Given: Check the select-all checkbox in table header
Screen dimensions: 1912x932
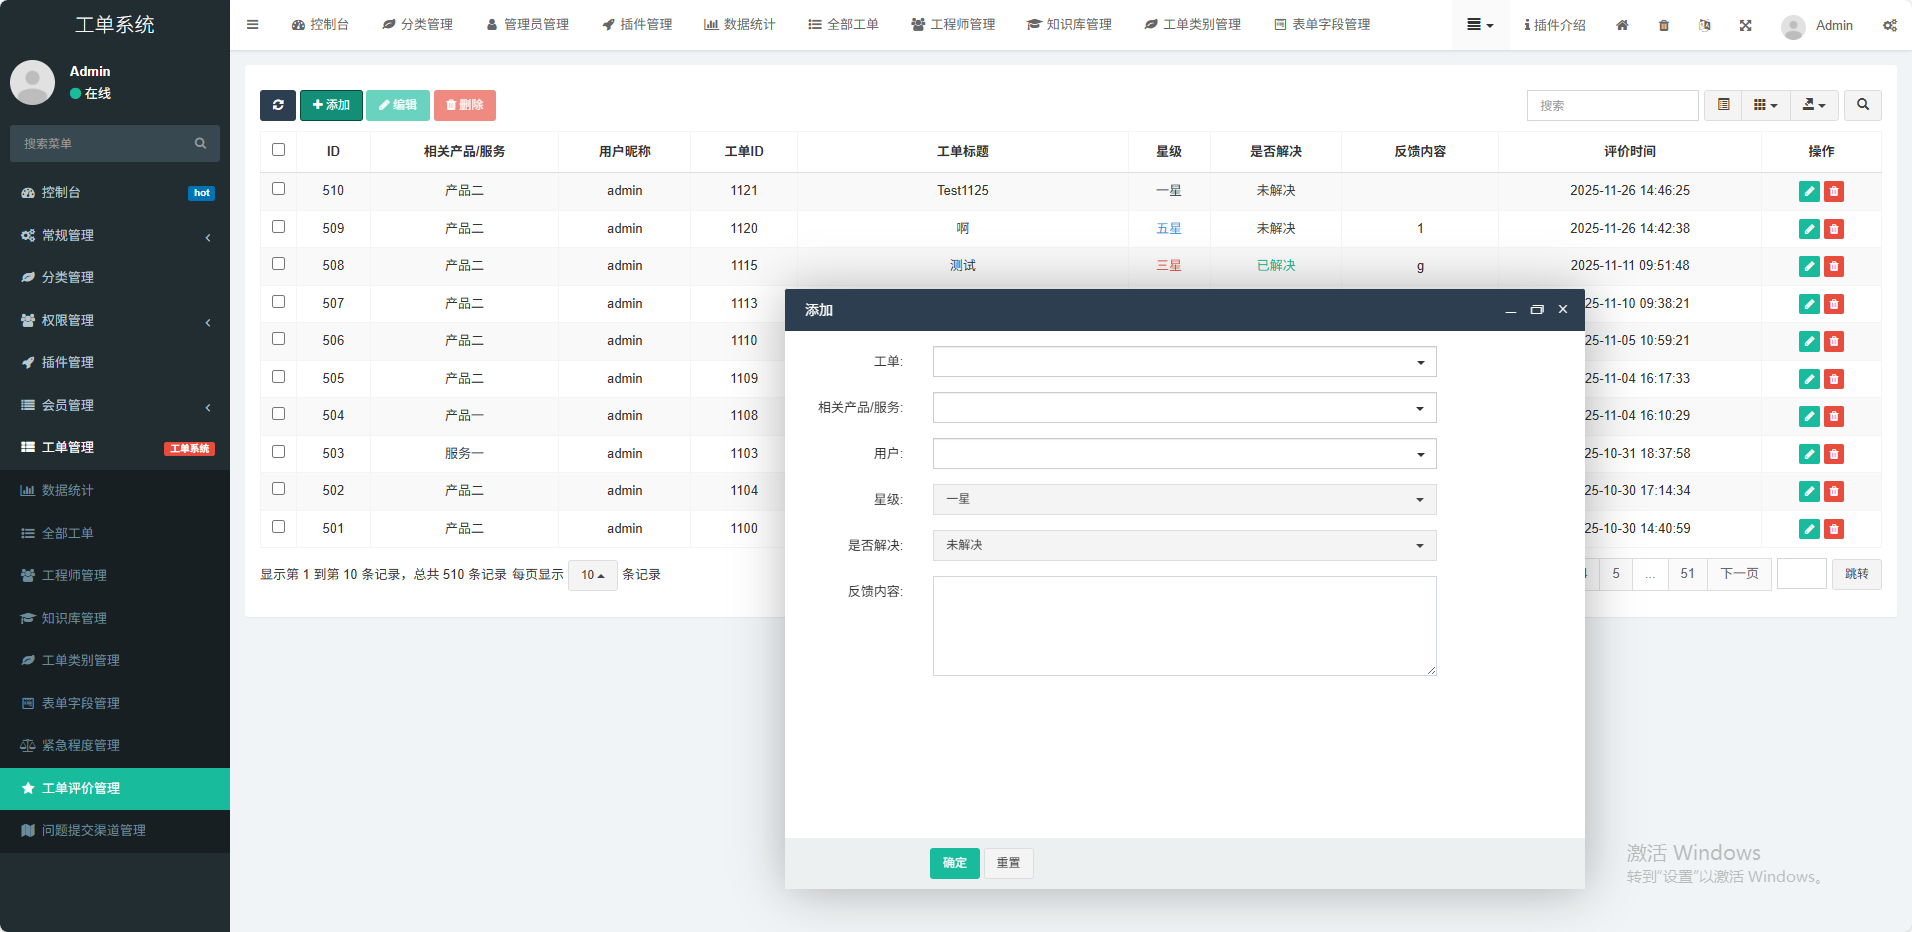Looking at the screenshot, I should pyautogui.click(x=279, y=150).
